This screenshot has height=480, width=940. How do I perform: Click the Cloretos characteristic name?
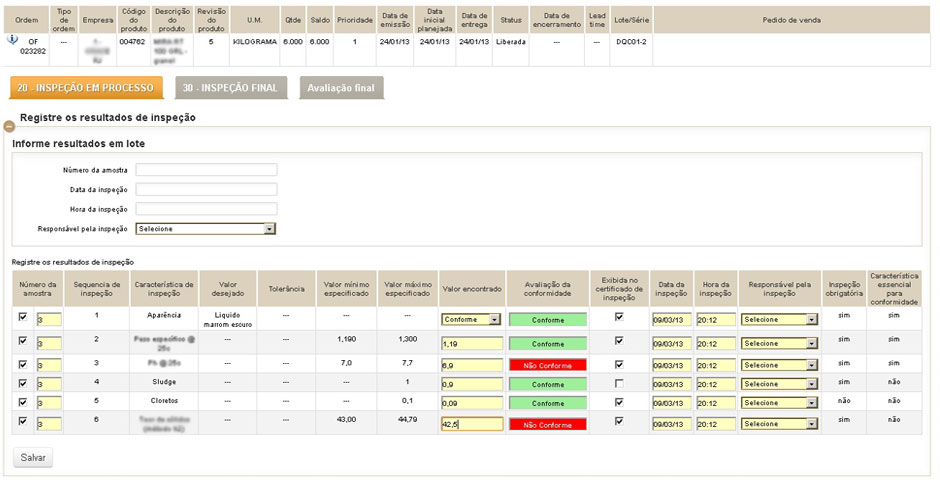click(x=164, y=401)
